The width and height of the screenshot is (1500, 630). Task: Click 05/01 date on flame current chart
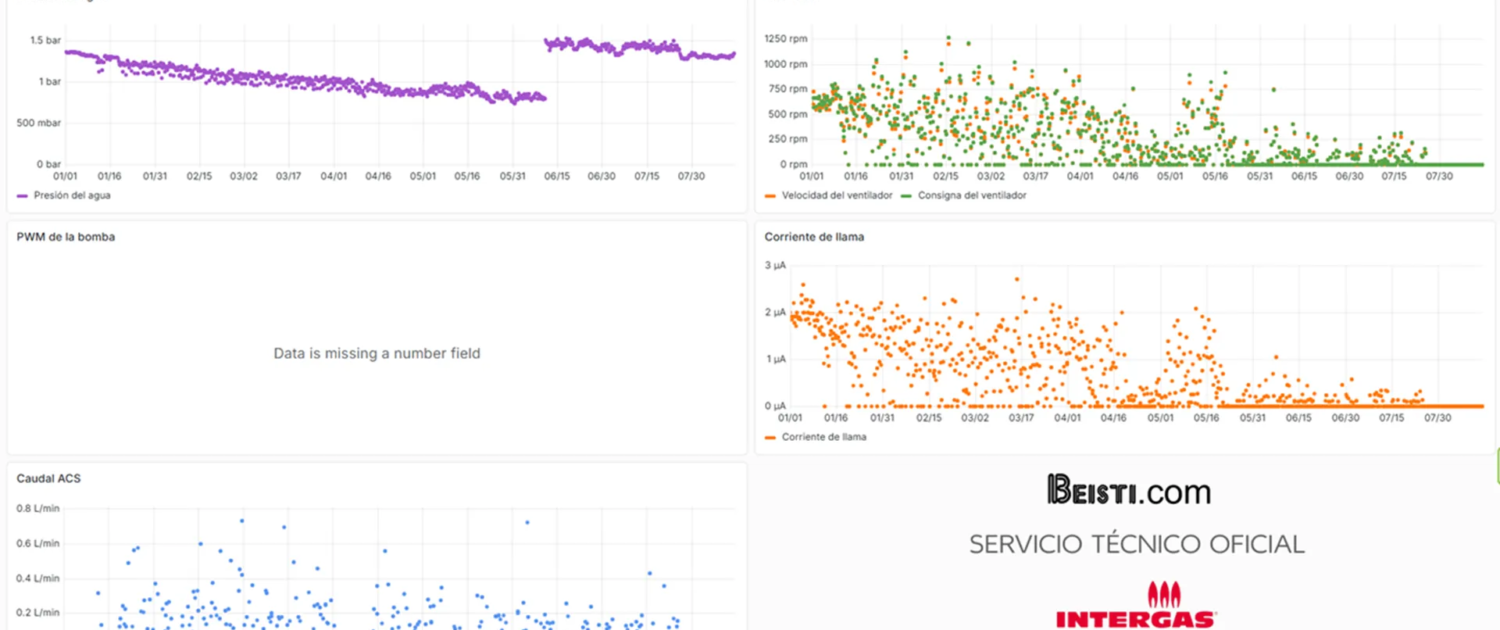(x=1160, y=418)
